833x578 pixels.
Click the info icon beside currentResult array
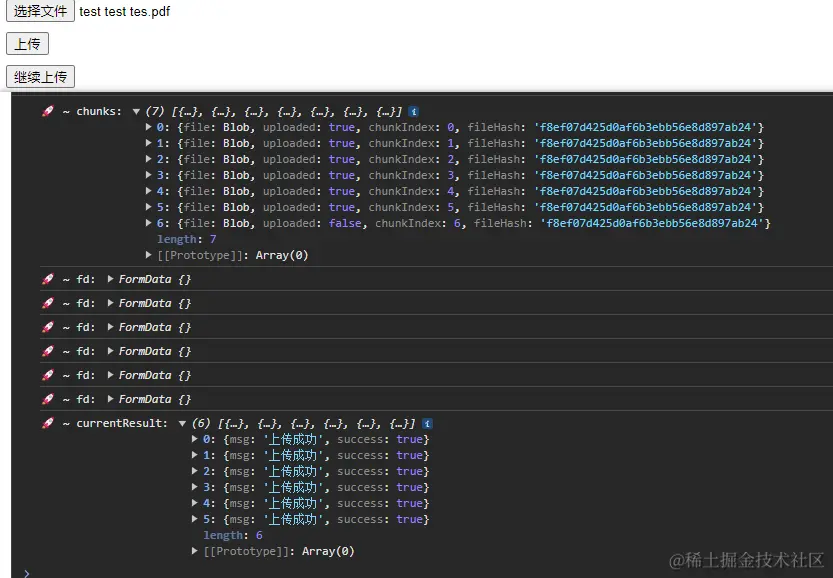(427, 423)
